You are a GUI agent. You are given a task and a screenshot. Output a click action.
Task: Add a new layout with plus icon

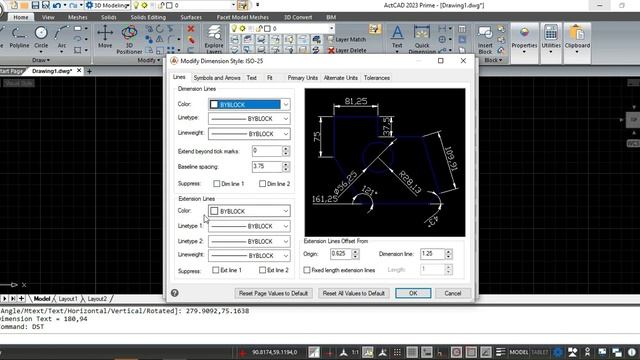(x=21, y=298)
